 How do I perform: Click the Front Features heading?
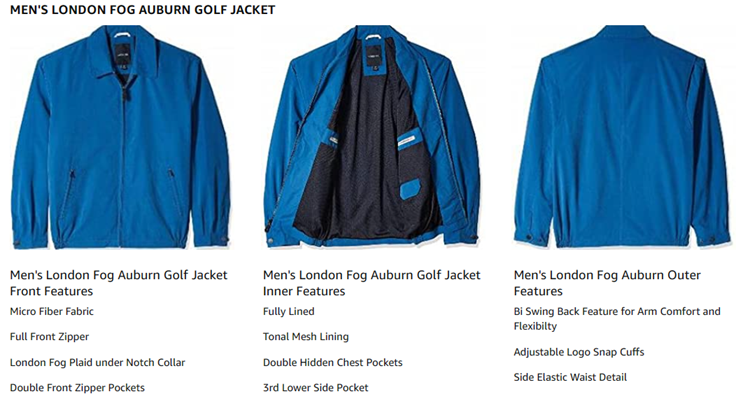coord(118,283)
